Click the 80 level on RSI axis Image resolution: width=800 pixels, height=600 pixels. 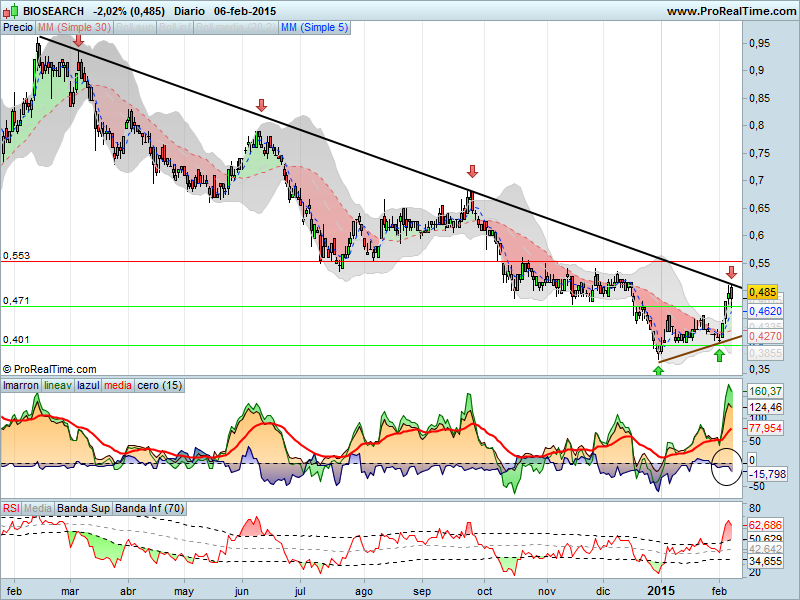(754, 508)
